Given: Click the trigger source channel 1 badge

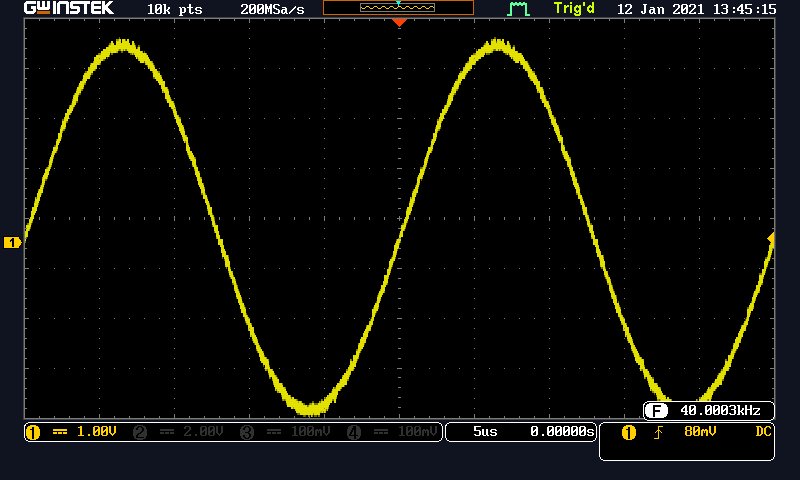Looking at the screenshot, I should click(x=629, y=433).
